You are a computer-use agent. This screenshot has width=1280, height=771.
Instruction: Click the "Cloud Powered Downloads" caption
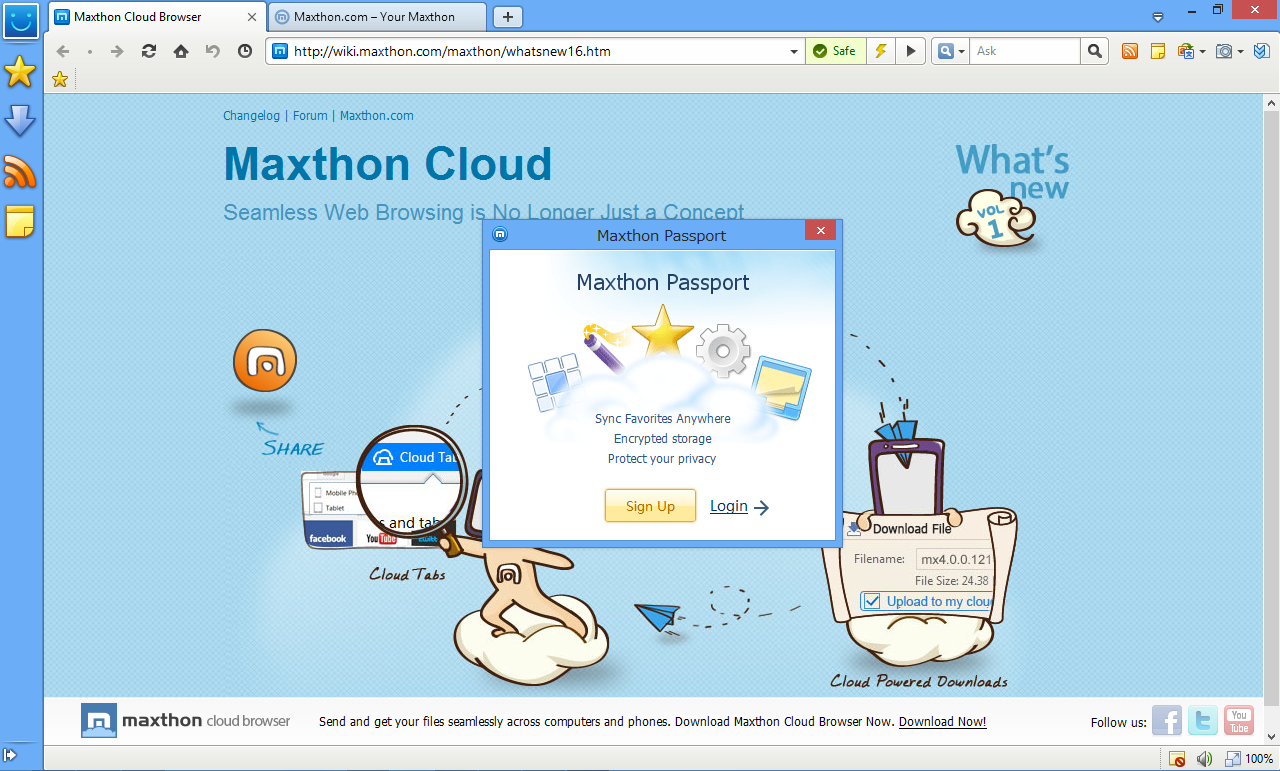tap(919, 682)
